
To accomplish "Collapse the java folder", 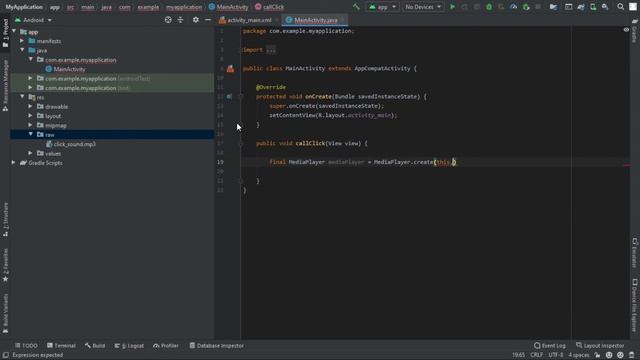I will 22,50.
